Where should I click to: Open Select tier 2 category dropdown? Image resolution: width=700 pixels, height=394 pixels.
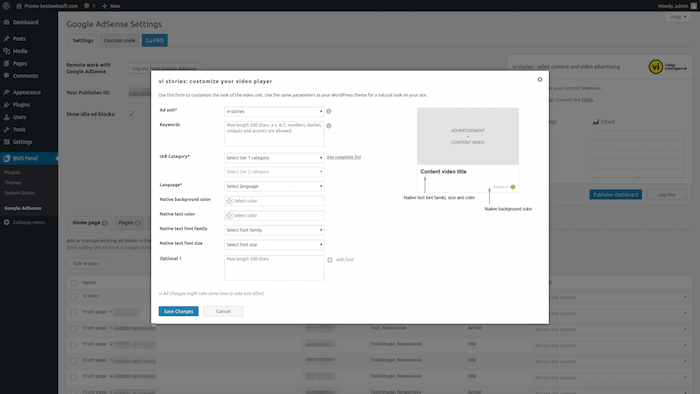(274, 172)
